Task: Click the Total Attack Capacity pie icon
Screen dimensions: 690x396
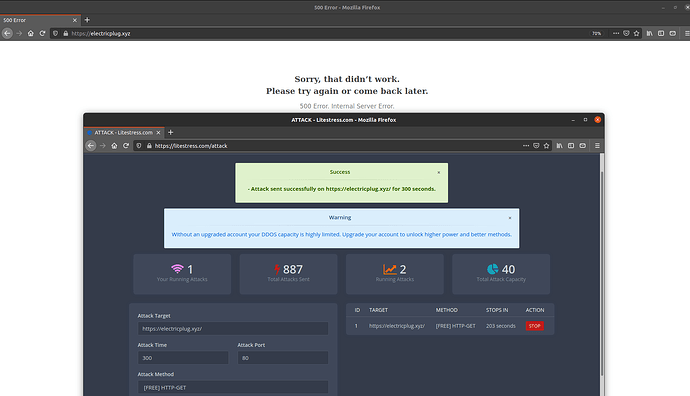Action: click(x=492, y=269)
